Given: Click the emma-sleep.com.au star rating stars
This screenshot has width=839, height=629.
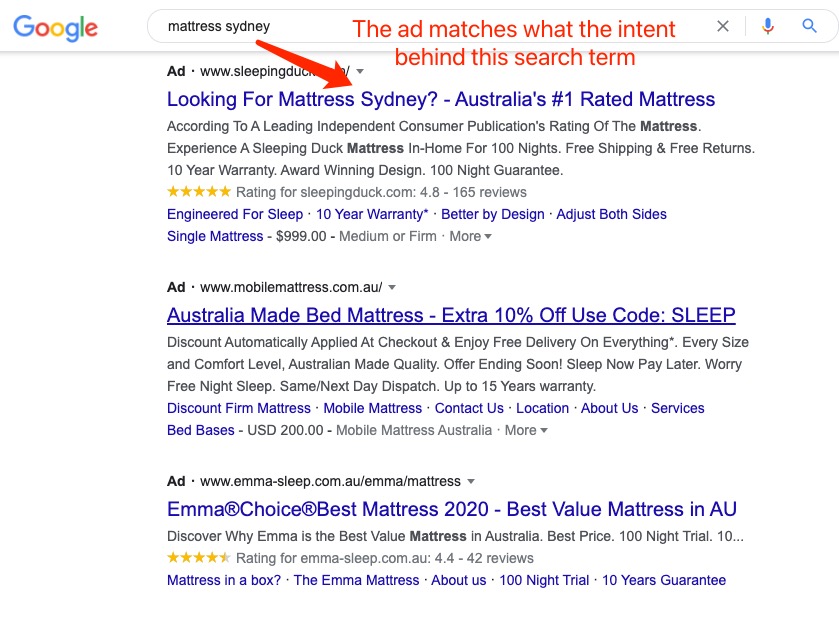Looking at the screenshot, I should [199, 558].
